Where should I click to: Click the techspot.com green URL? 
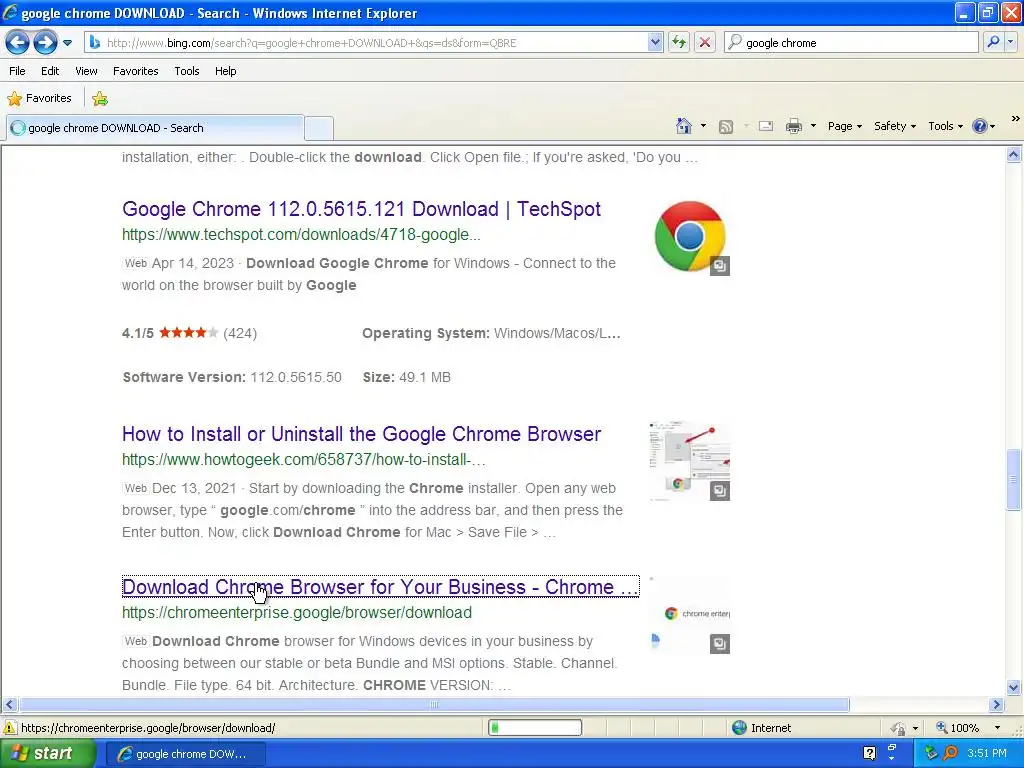pos(301,234)
